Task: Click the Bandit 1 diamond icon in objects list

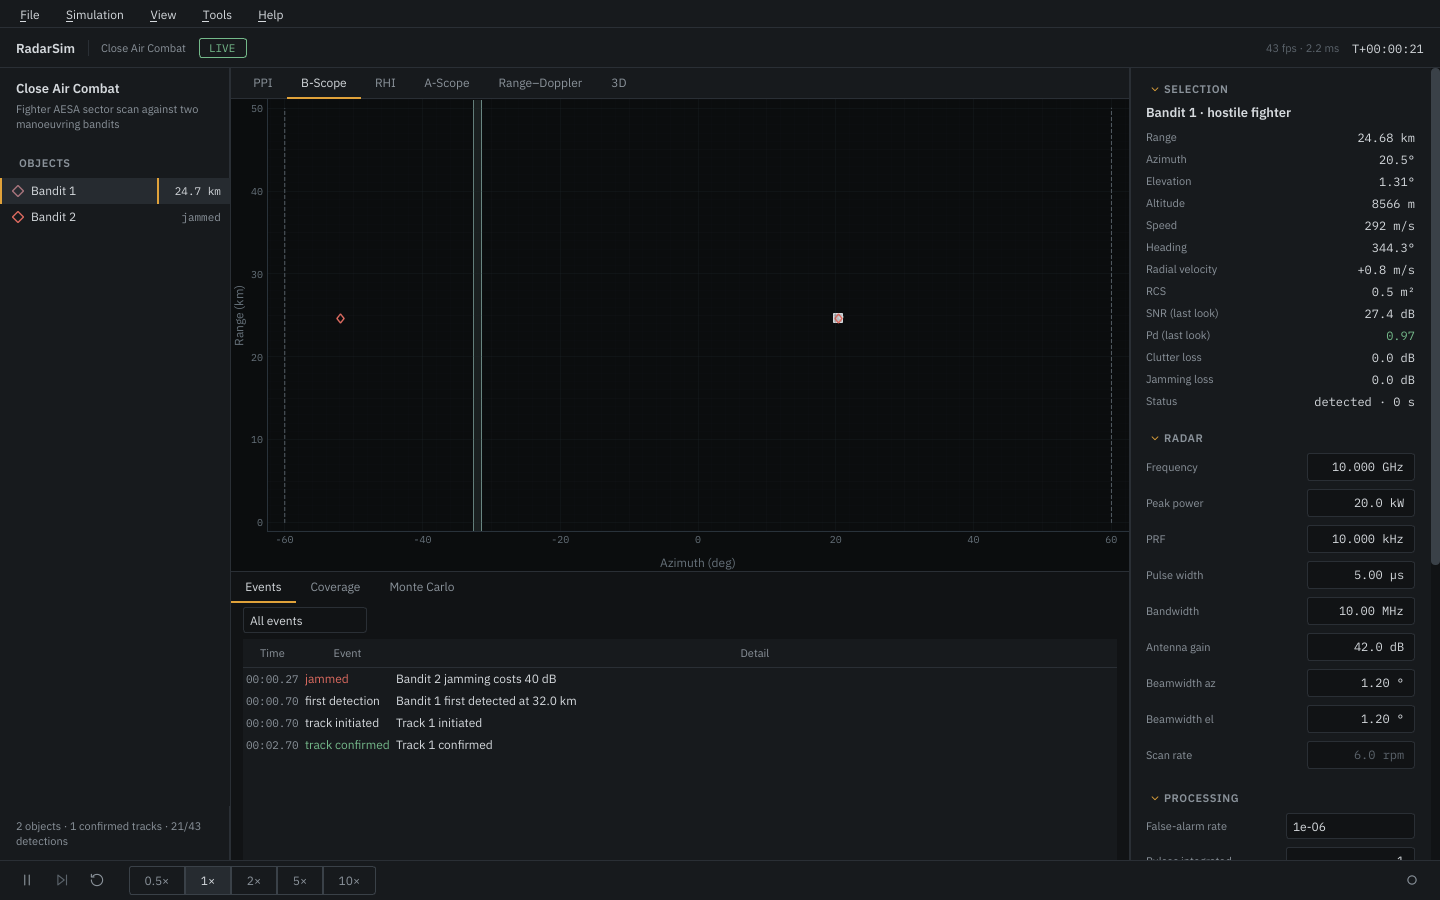Action: pyautogui.click(x=18, y=191)
